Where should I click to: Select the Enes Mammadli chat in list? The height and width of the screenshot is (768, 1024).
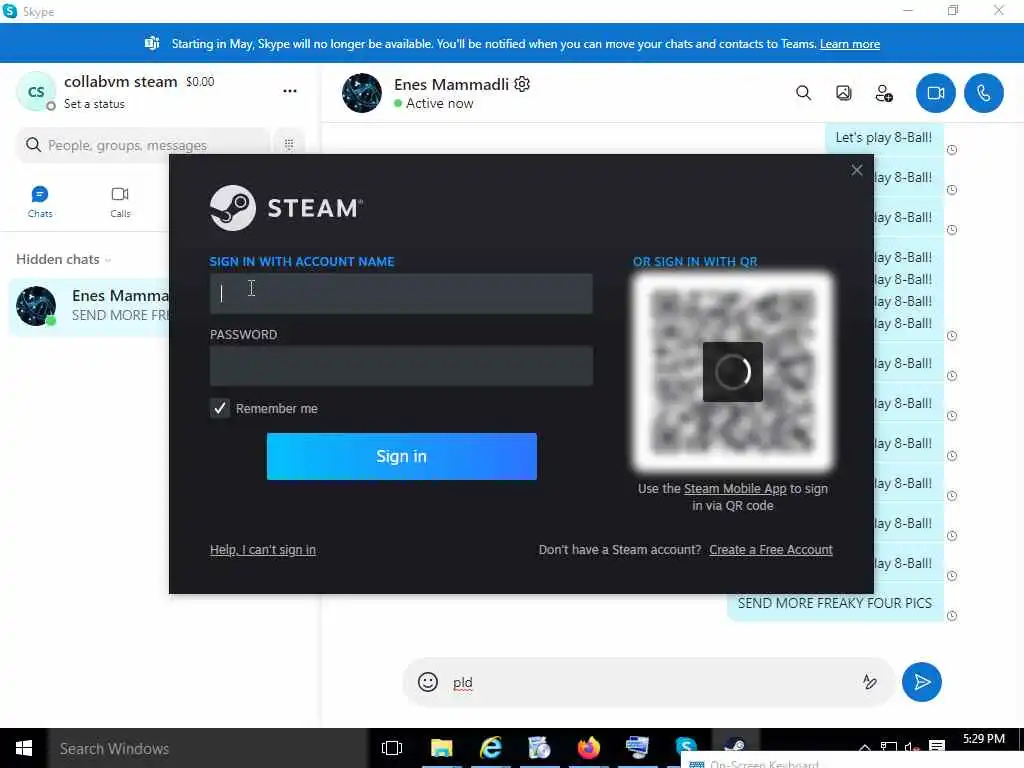click(89, 306)
